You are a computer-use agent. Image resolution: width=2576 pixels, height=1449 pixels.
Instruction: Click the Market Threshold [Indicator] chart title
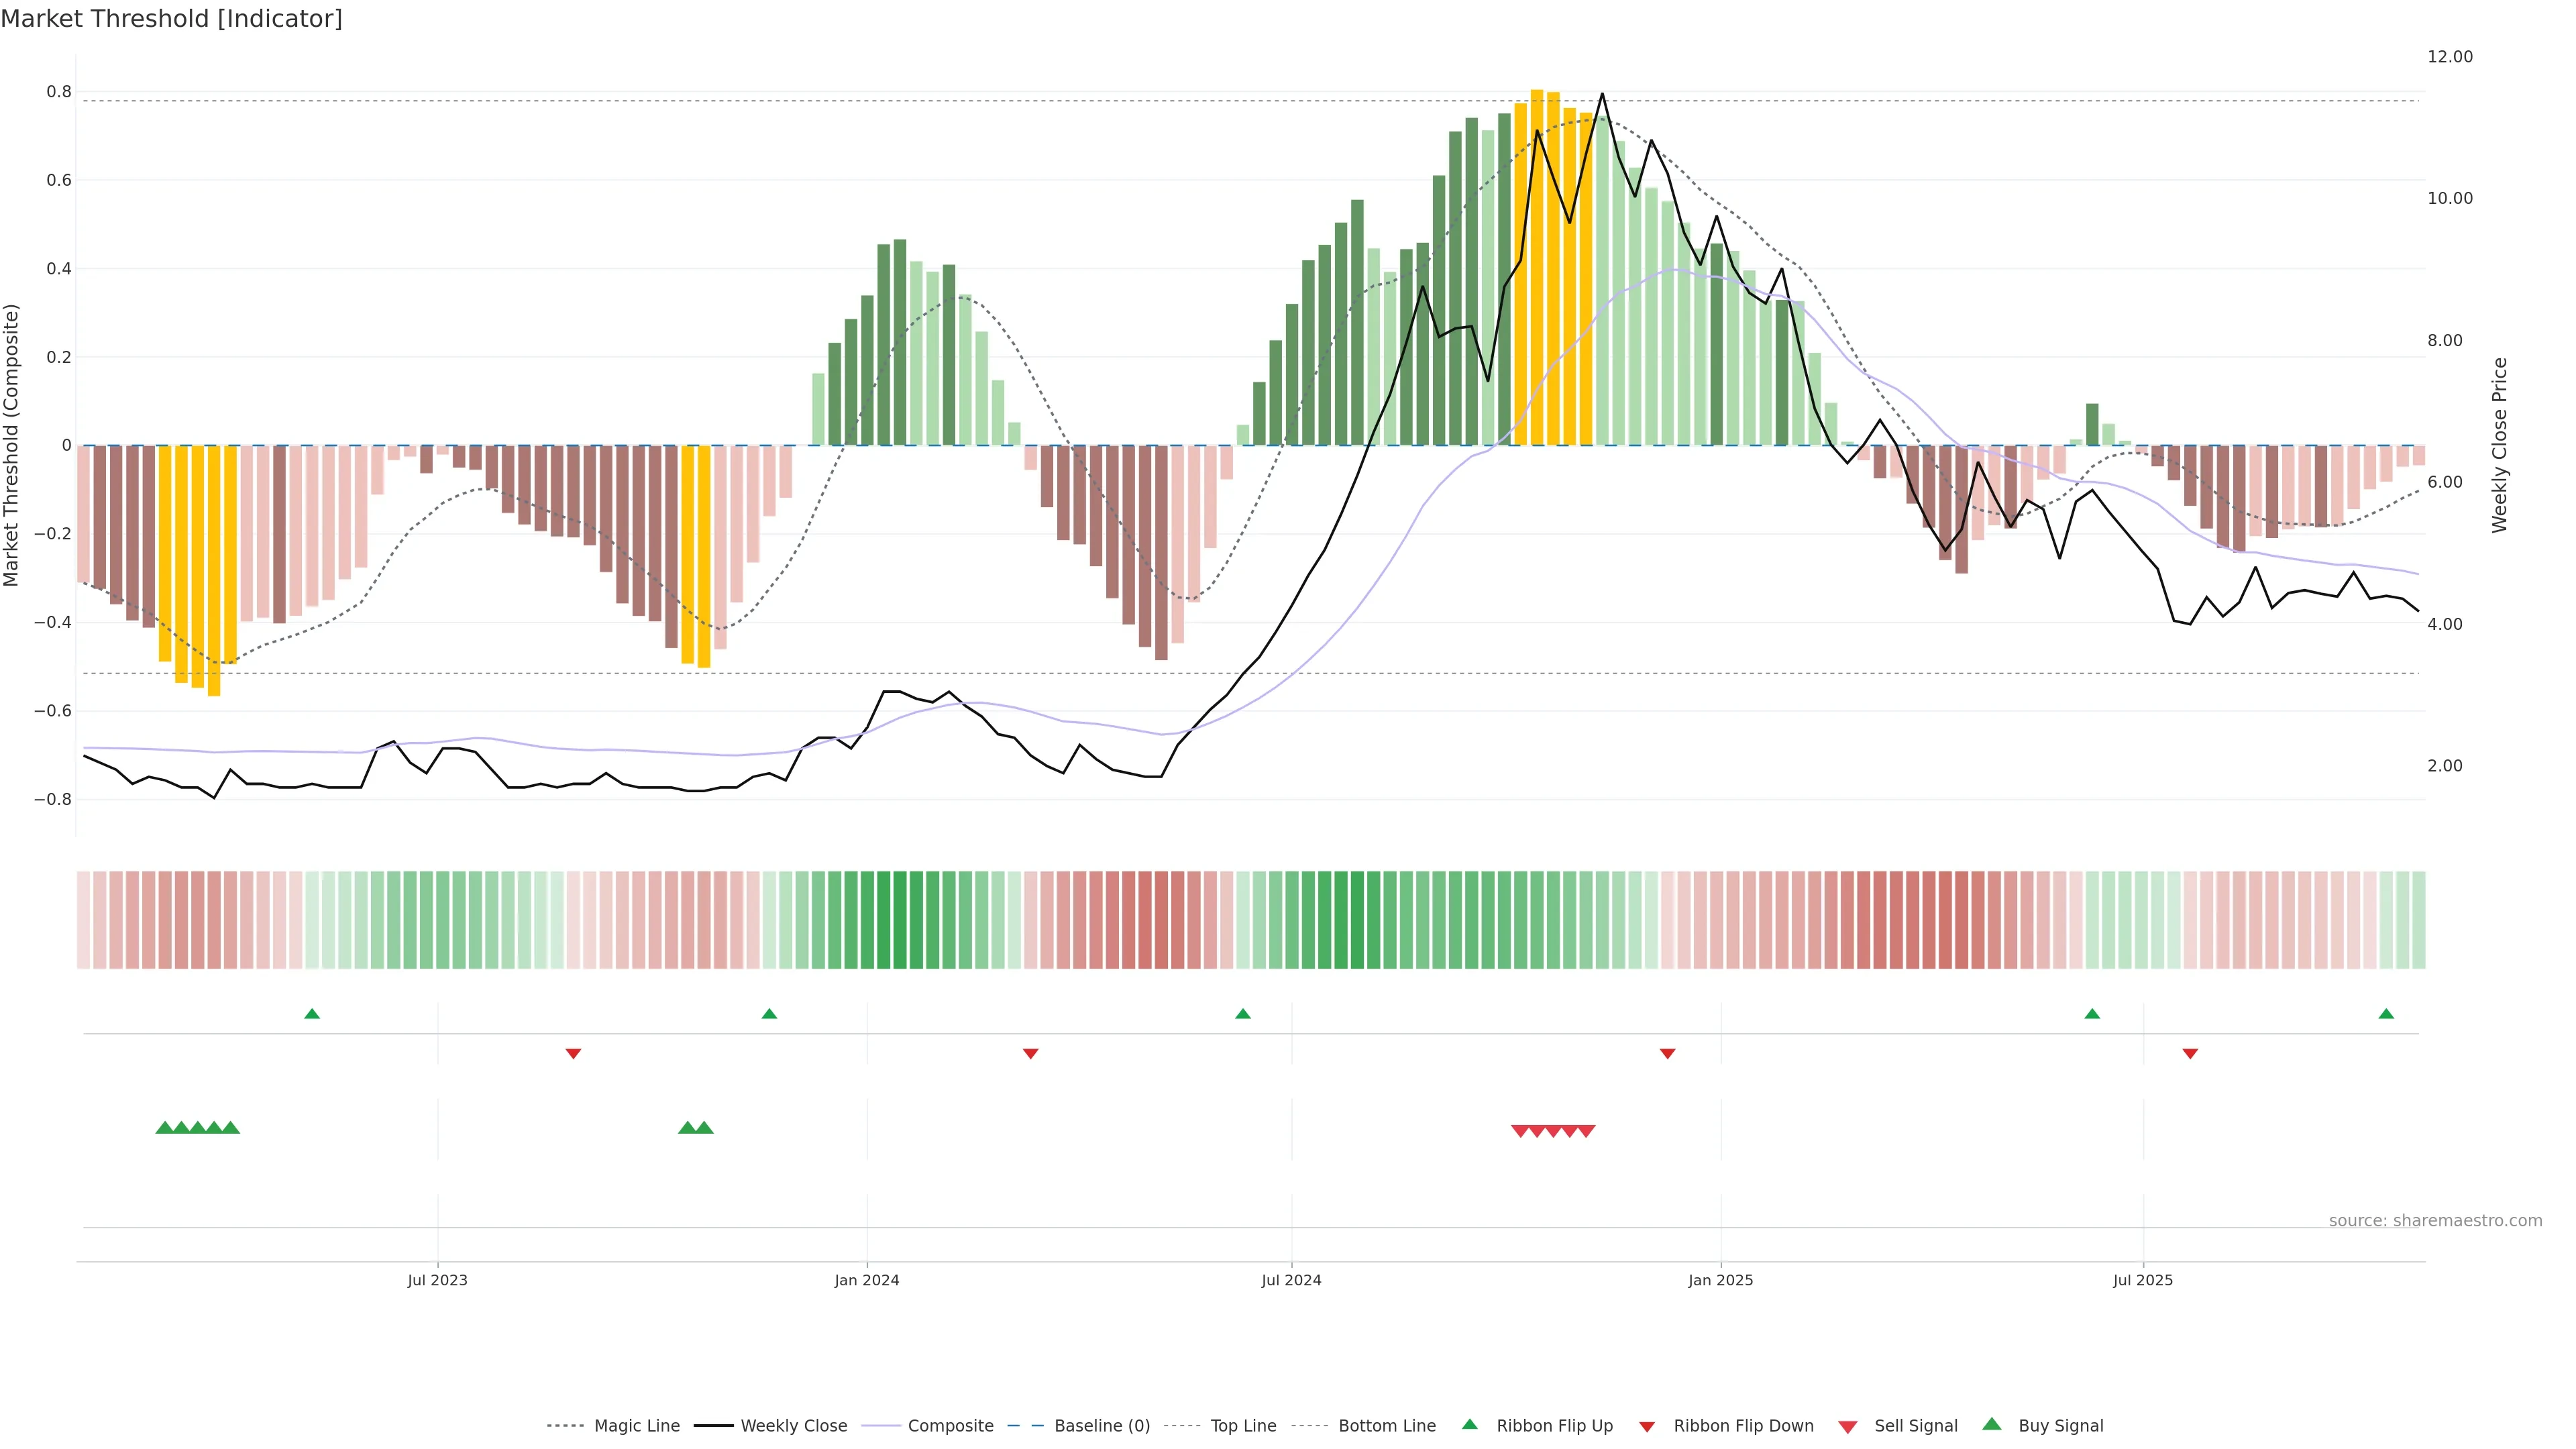click(x=171, y=19)
